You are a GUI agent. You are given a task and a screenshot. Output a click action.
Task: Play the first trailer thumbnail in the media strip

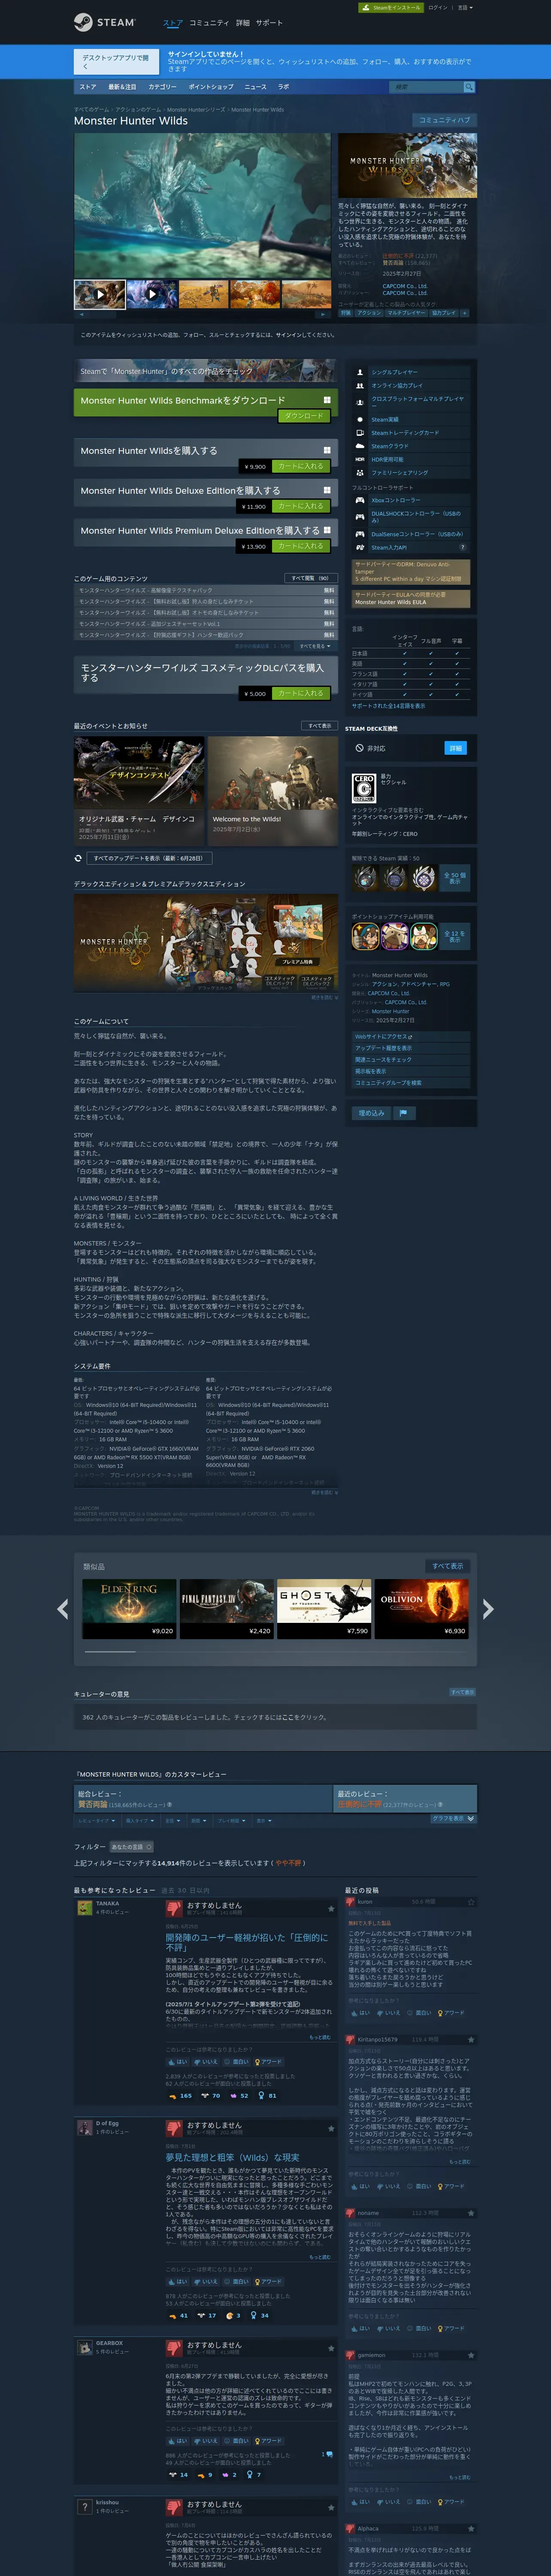[x=99, y=294]
